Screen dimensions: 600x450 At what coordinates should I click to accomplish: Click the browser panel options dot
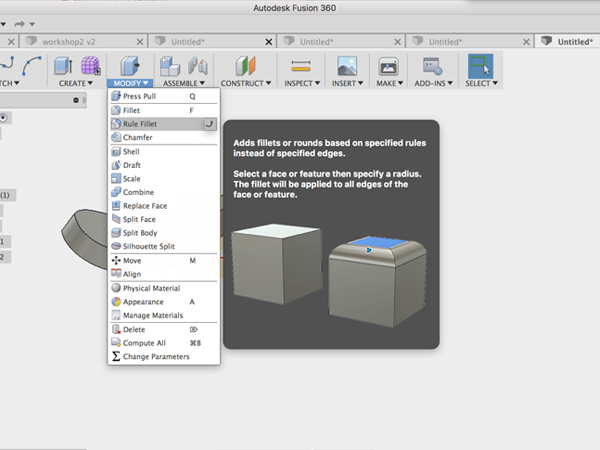point(76,100)
